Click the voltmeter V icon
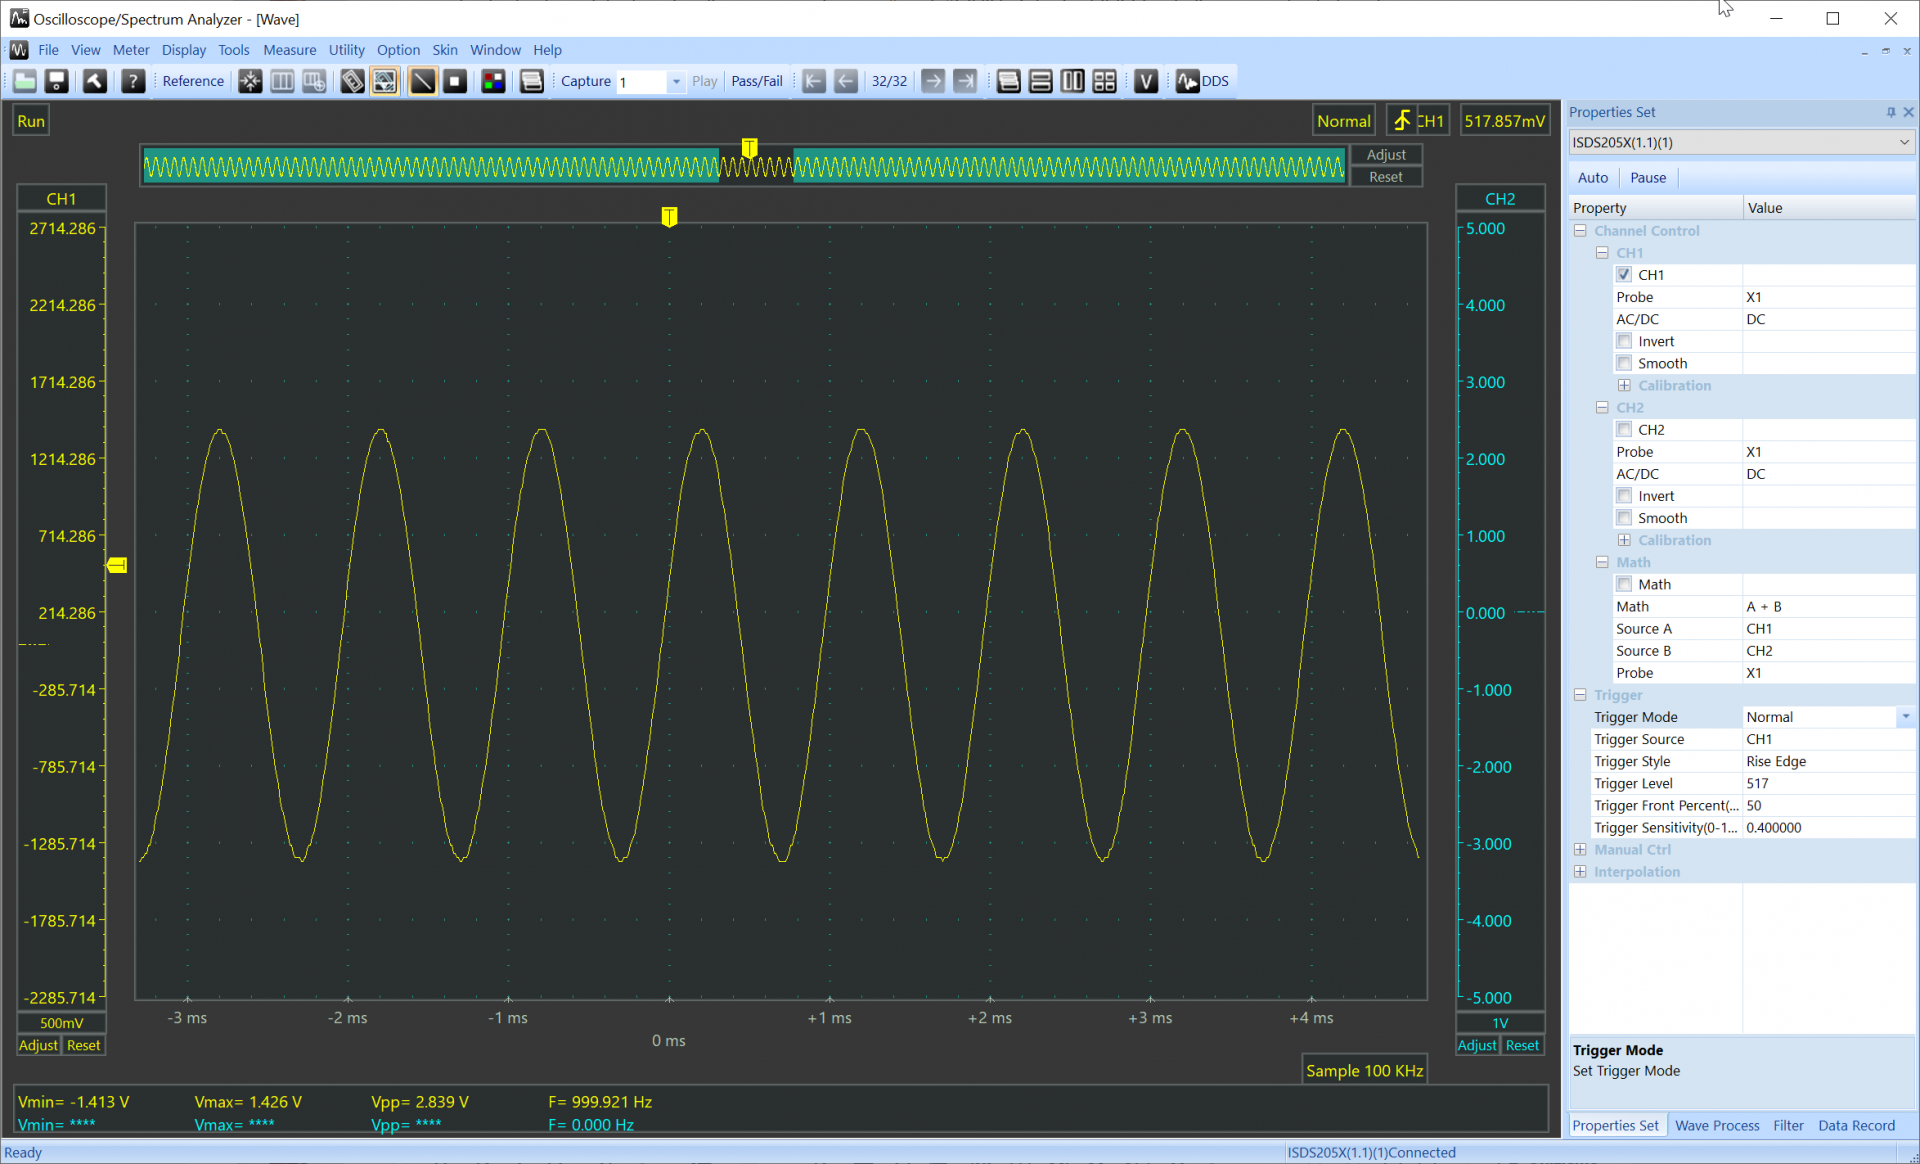The height and width of the screenshot is (1164, 1920). coord(1146,81)
